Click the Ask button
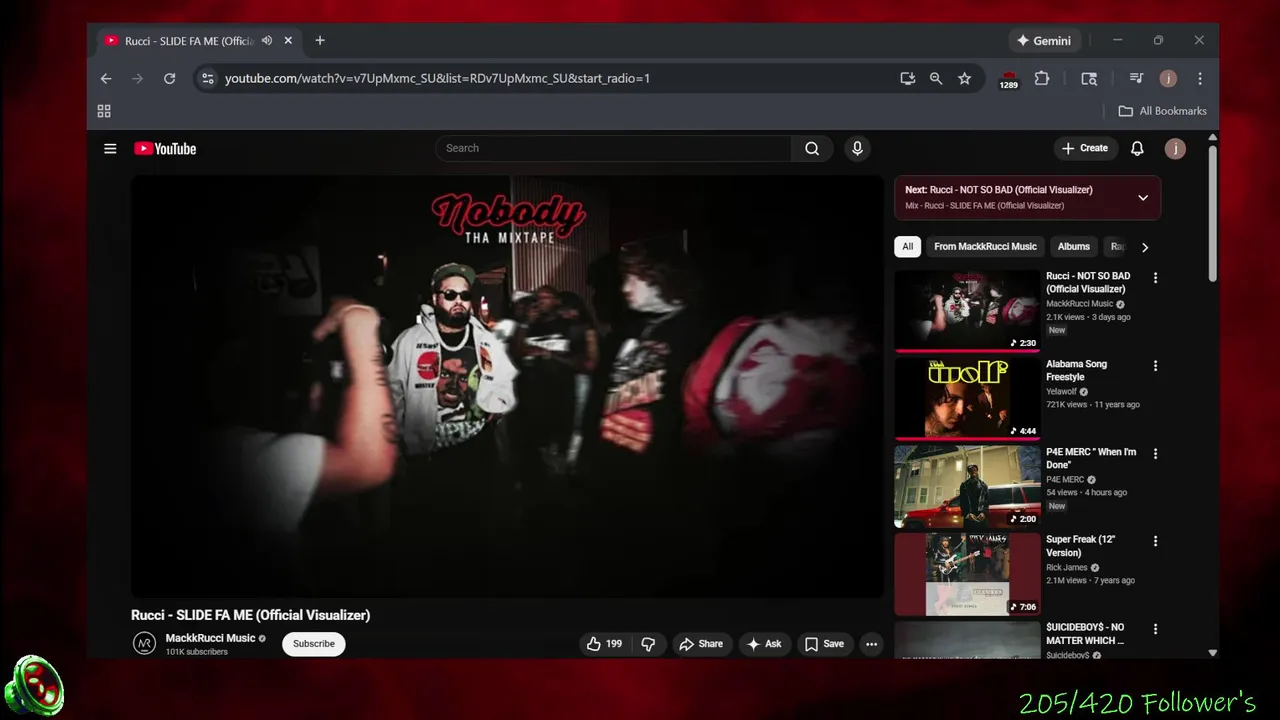 click(764, 644)
